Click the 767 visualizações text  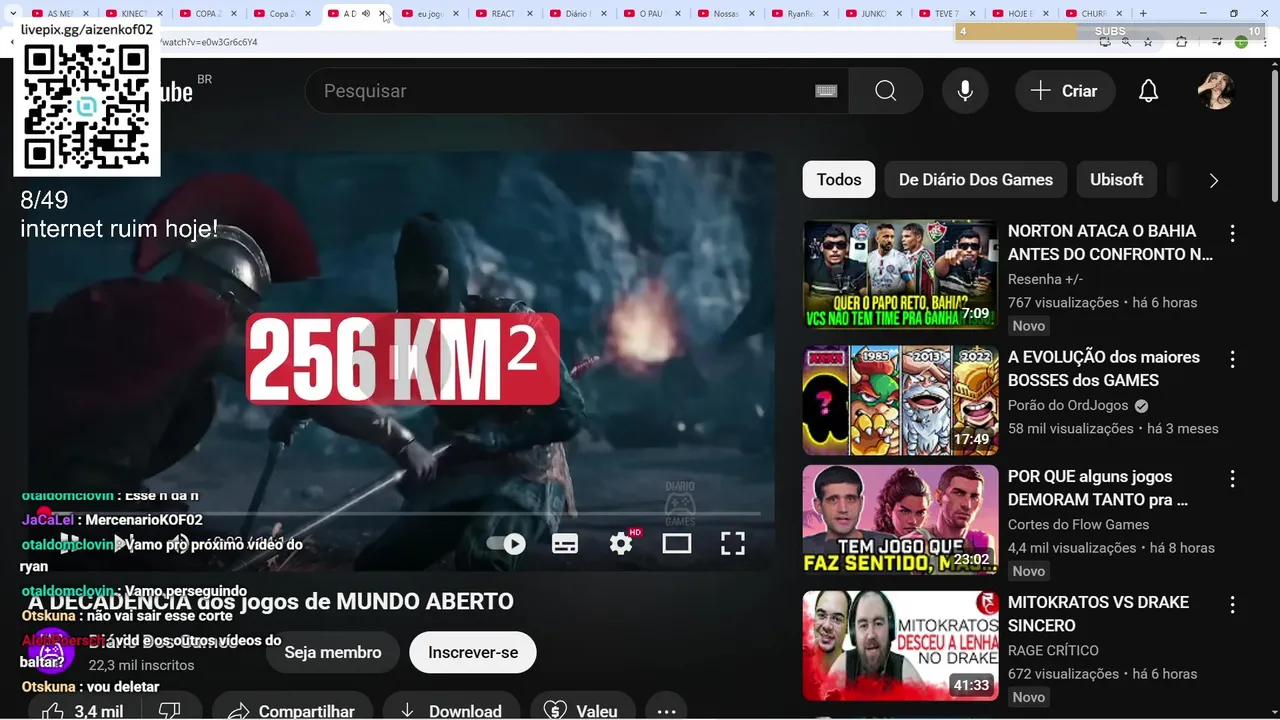[1063, 303]
